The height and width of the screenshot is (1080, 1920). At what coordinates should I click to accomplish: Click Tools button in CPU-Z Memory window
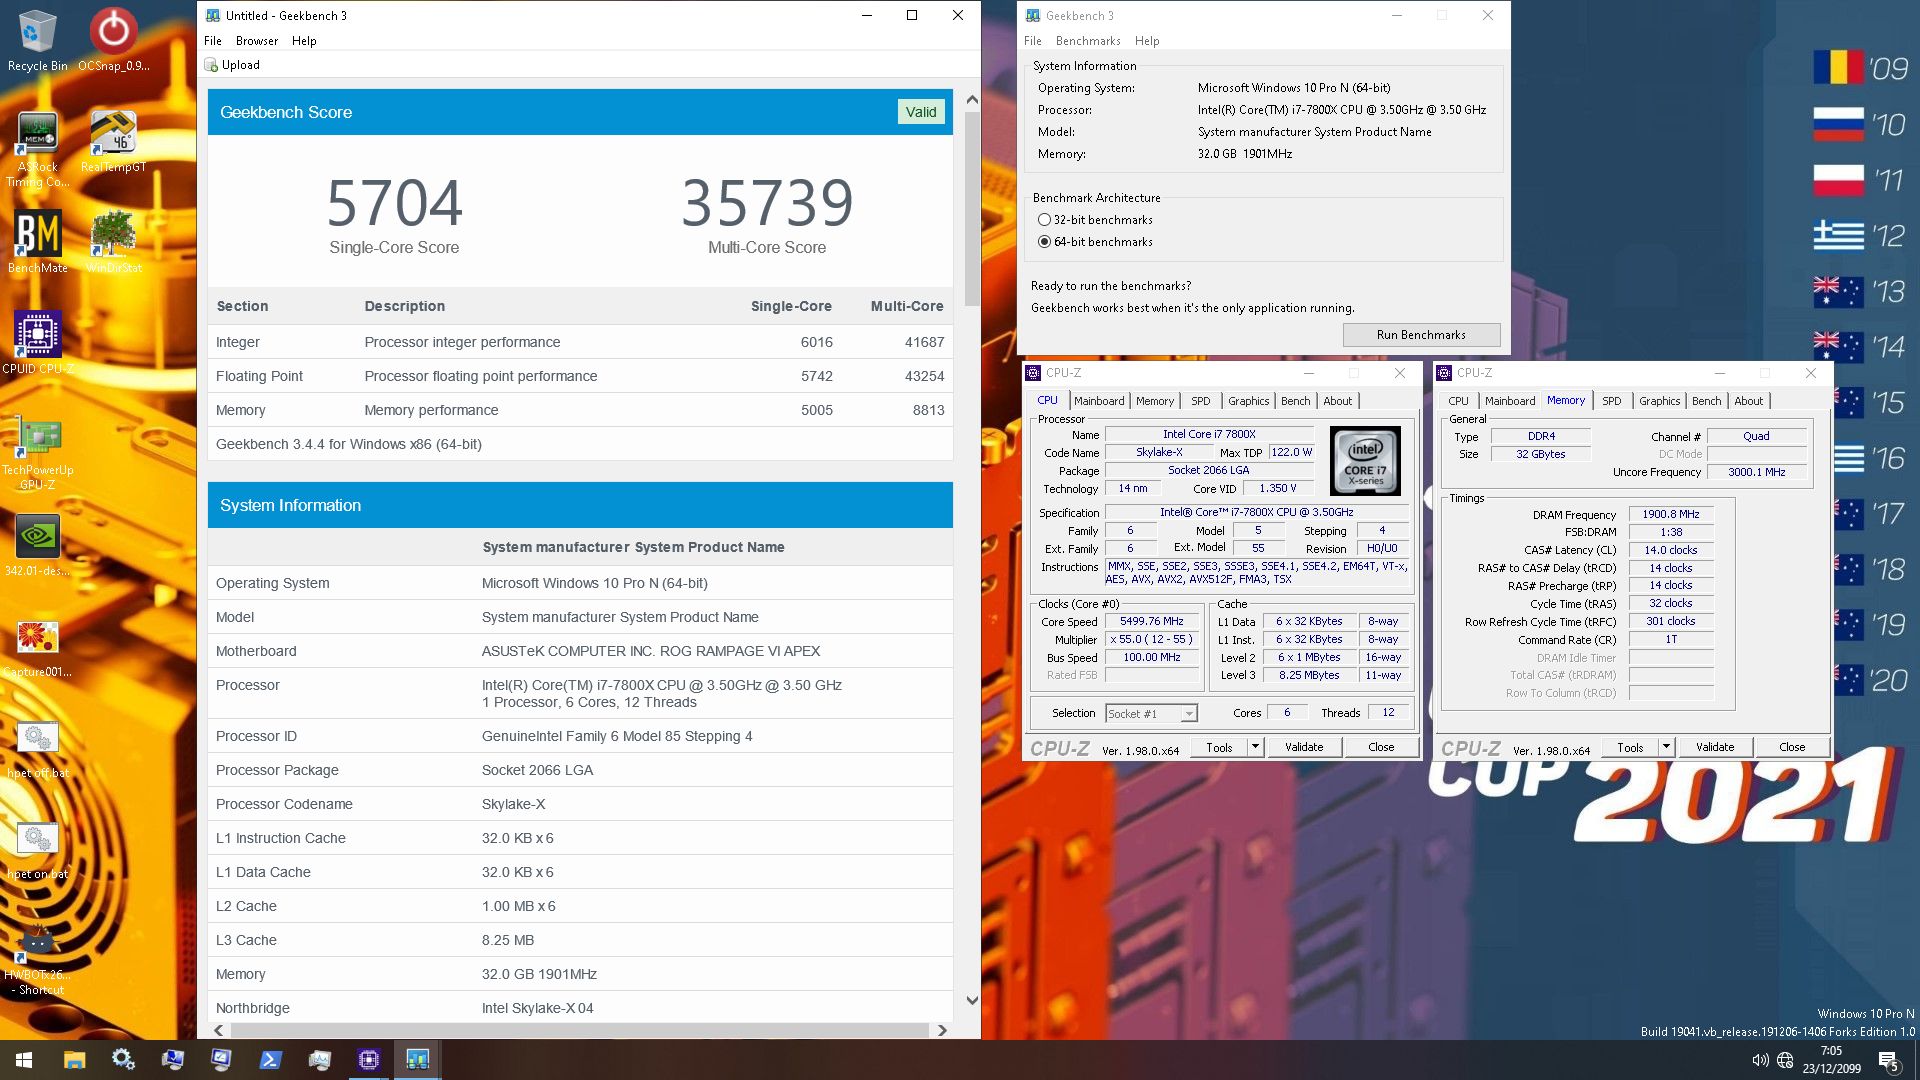tap(1630, 747)
